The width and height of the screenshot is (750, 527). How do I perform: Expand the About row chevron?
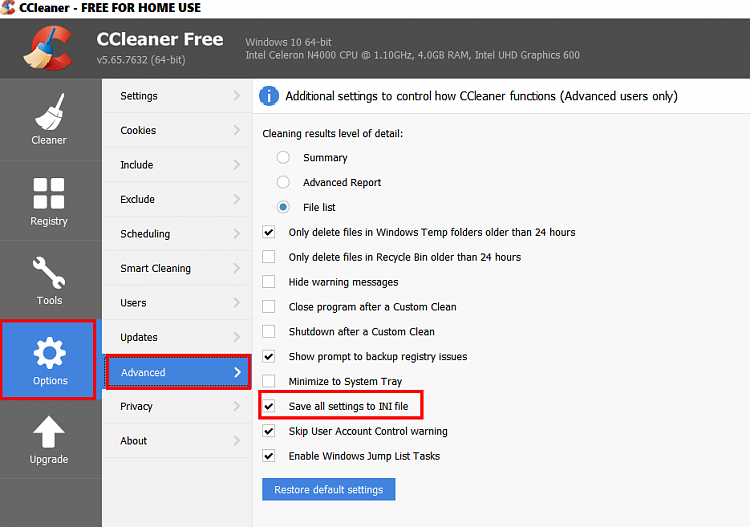[237, 440]
